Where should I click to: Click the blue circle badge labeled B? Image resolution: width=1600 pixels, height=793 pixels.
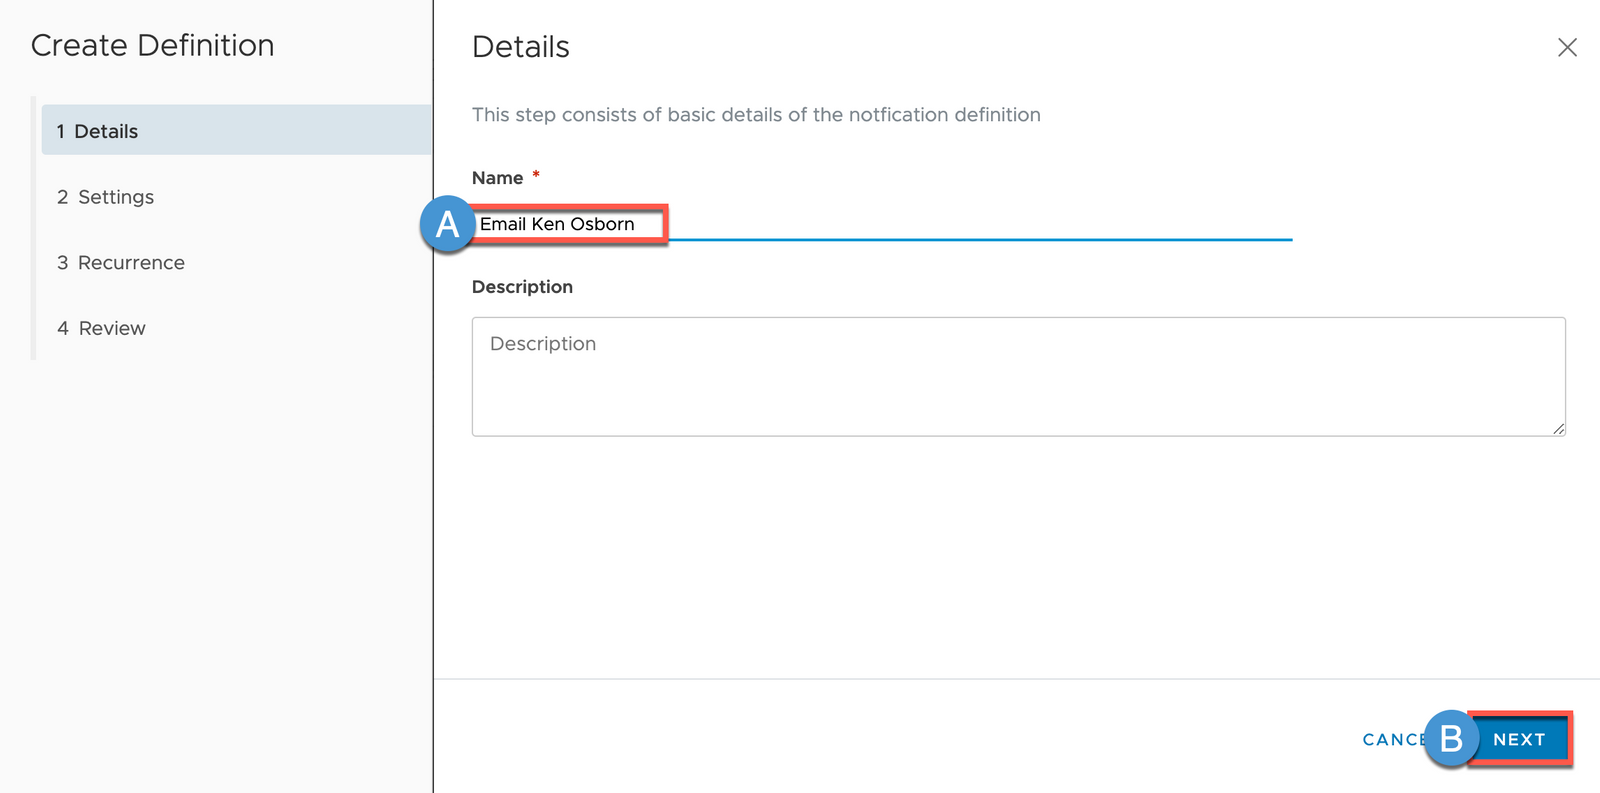(x=1451, y=739)
